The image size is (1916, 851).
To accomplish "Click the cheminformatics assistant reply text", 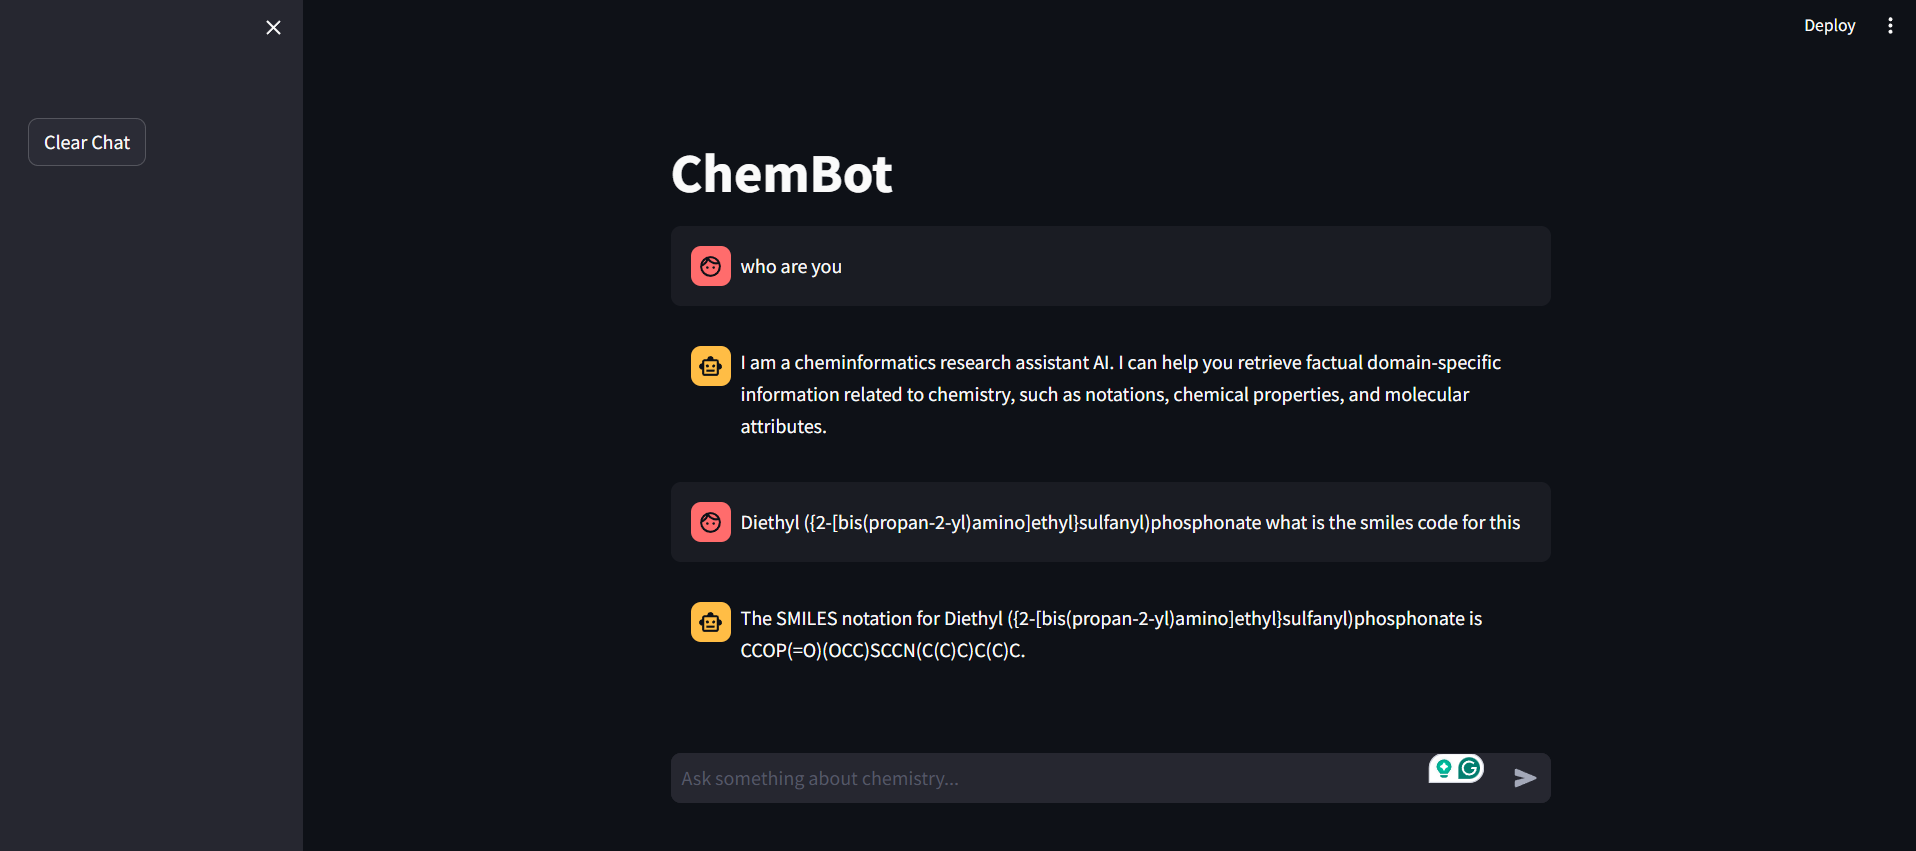I will click(1120, 394).
